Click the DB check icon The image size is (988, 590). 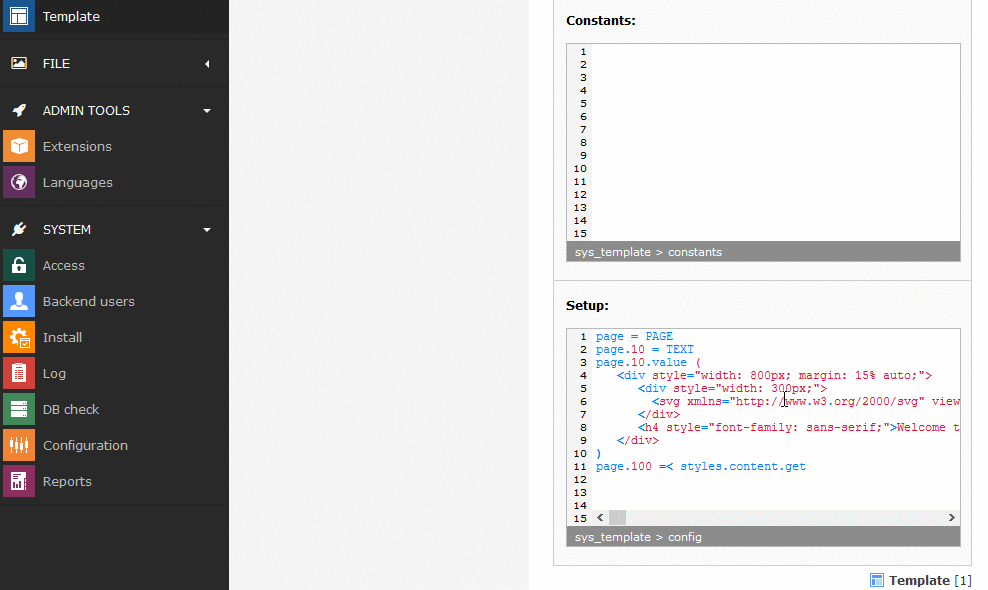(x=19, y=409)
